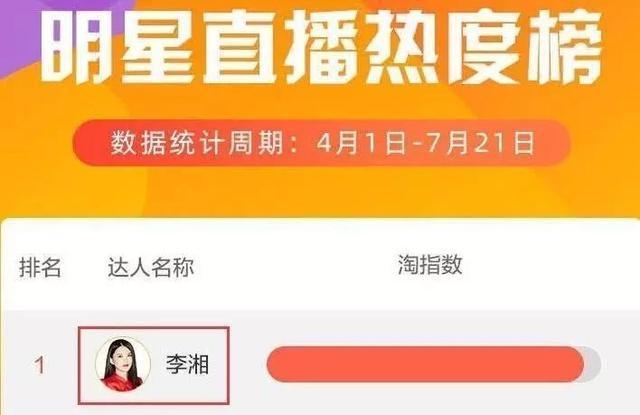Sort by the 淘指数 column header
This screenshot has height=415, width=640.
coord(430,264)
